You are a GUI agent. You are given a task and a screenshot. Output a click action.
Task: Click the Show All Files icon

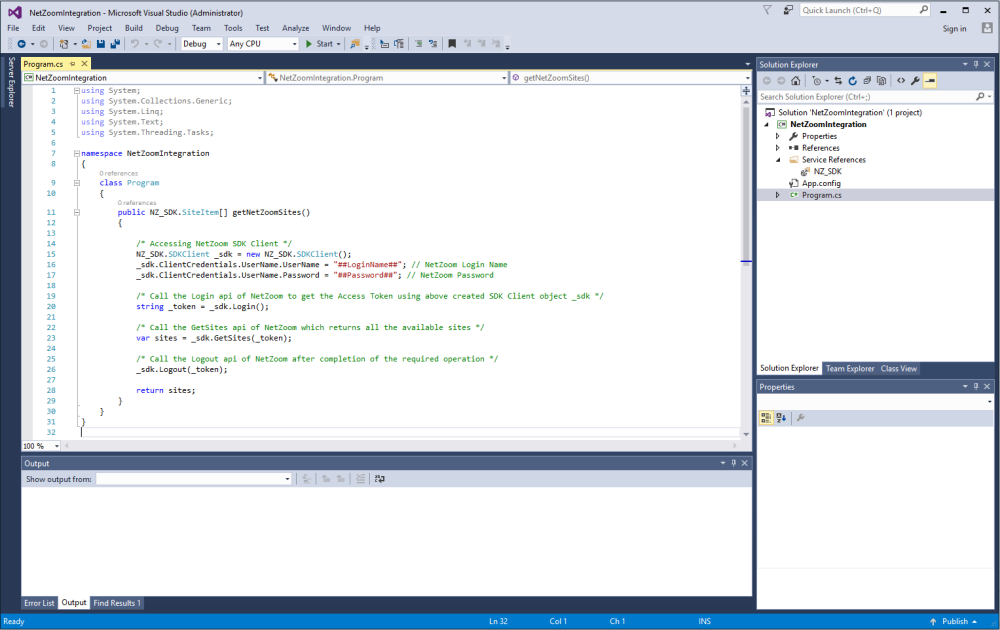pyautogui.click(x=881, y=81)
